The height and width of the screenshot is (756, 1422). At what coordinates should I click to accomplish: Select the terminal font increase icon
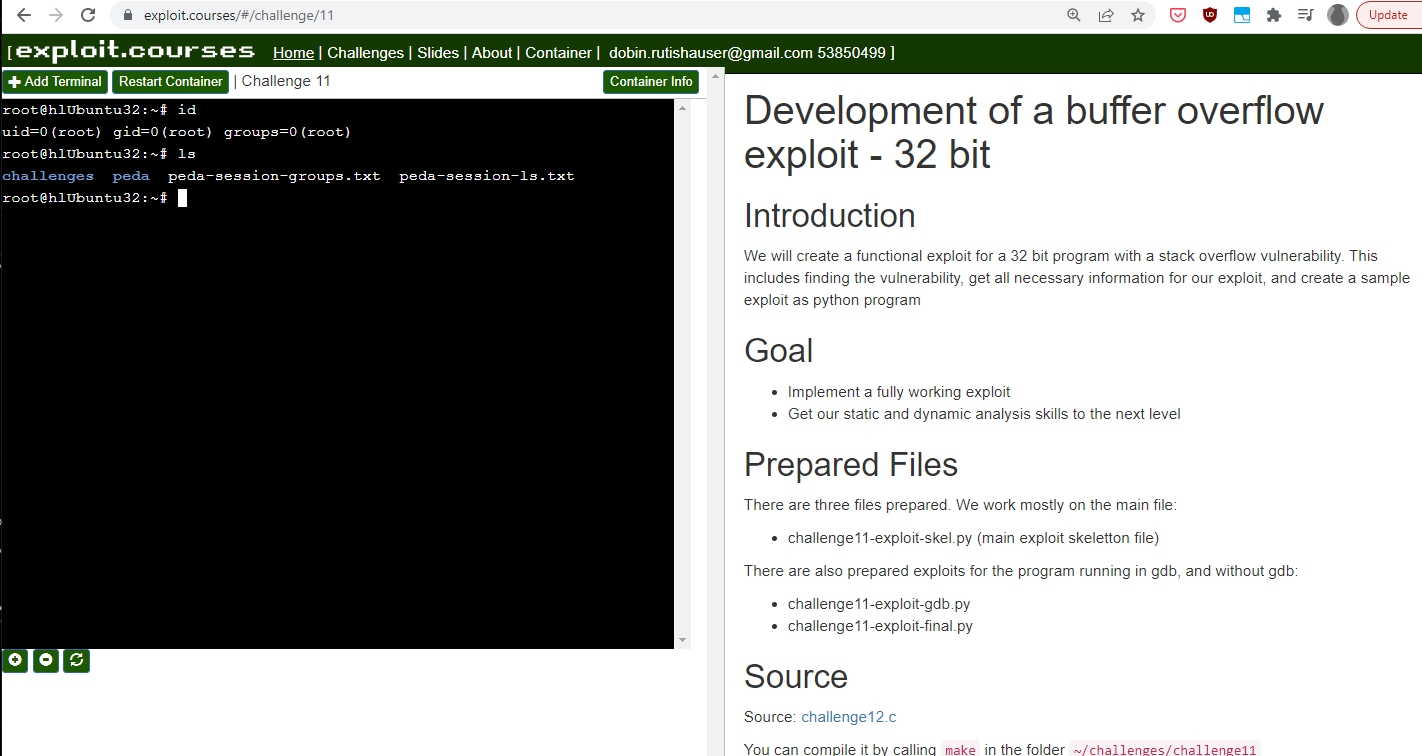coord(15,660)
